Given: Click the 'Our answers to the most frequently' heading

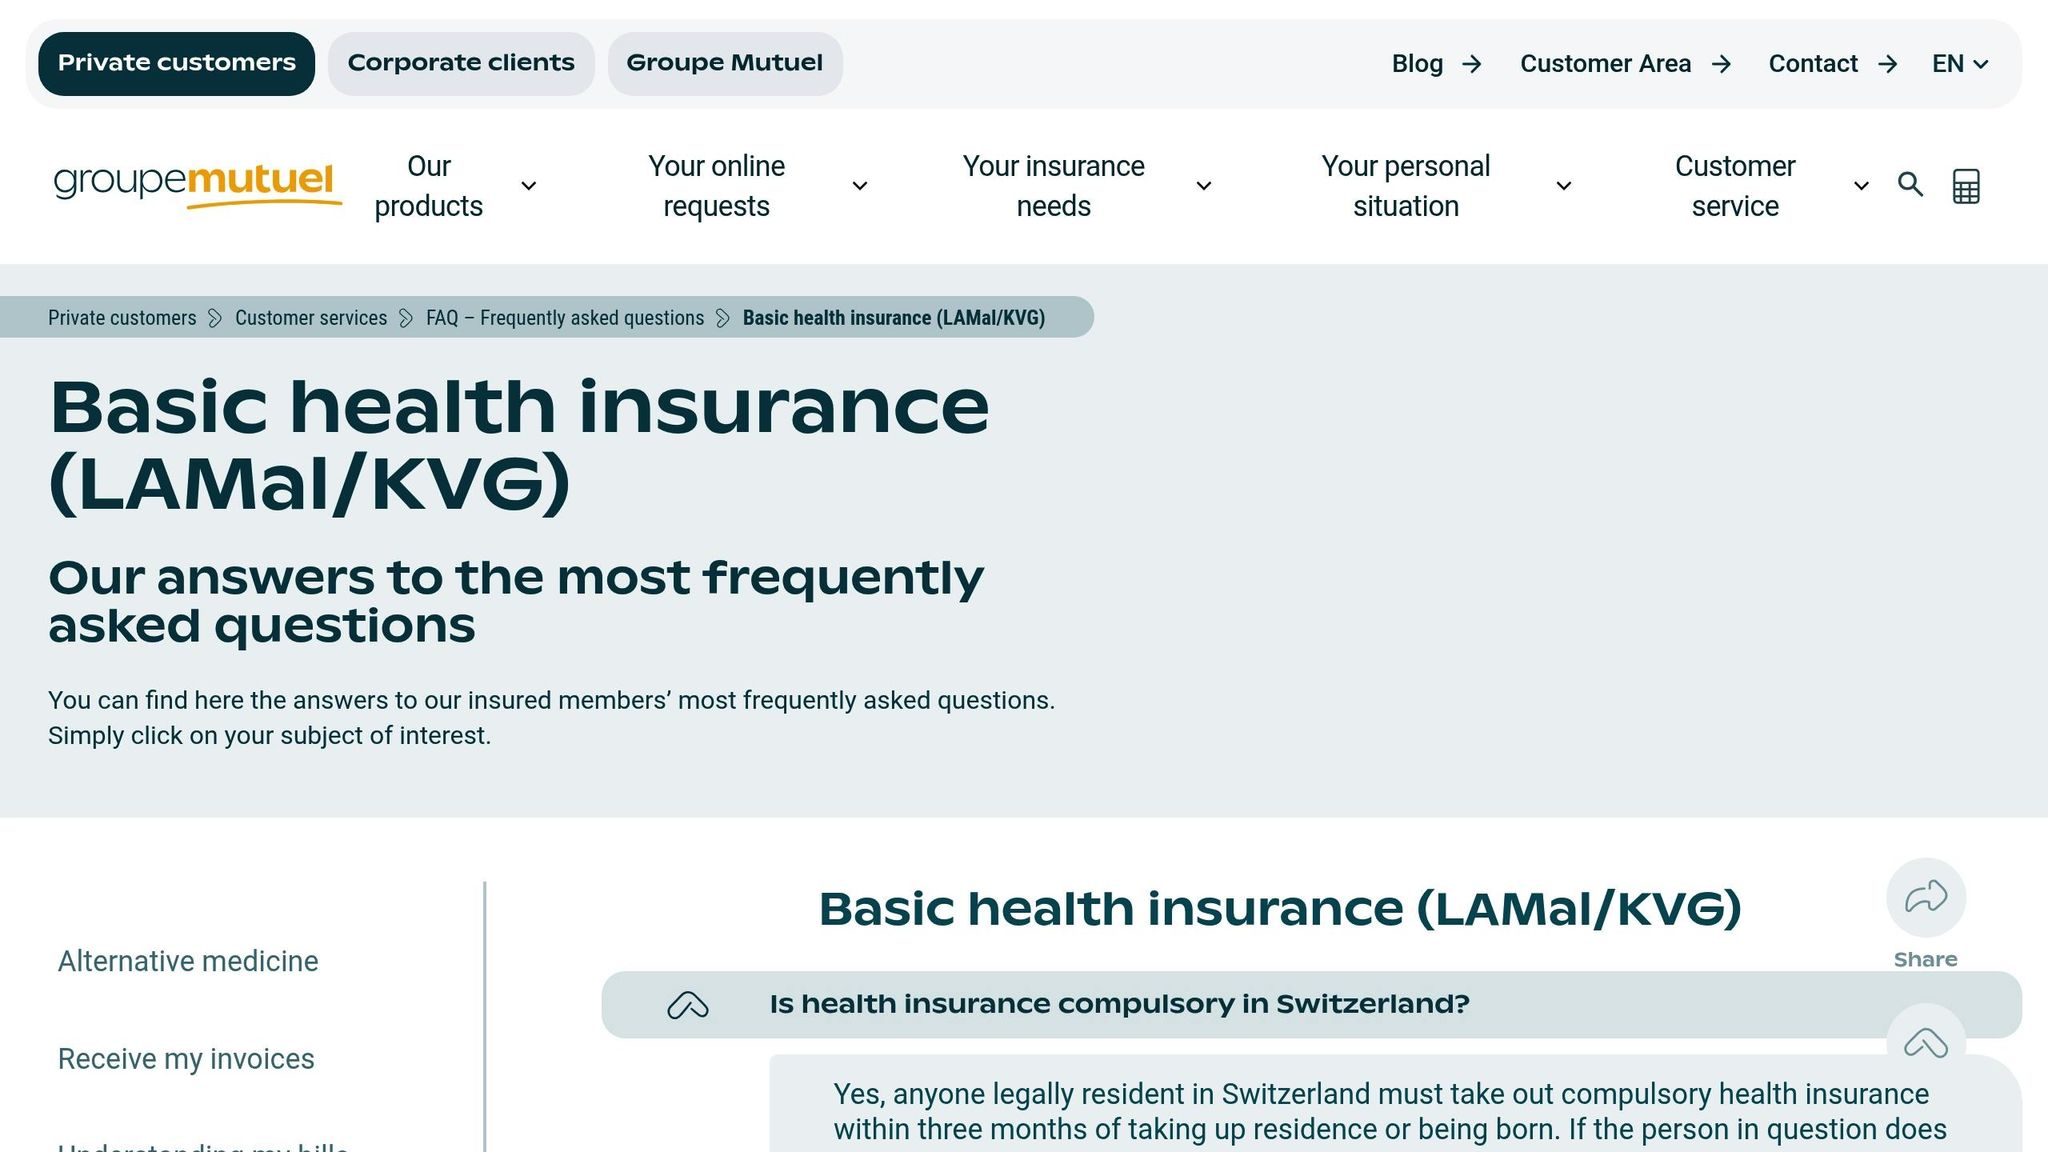Looking at the screenshot, I should pos(516,602).
